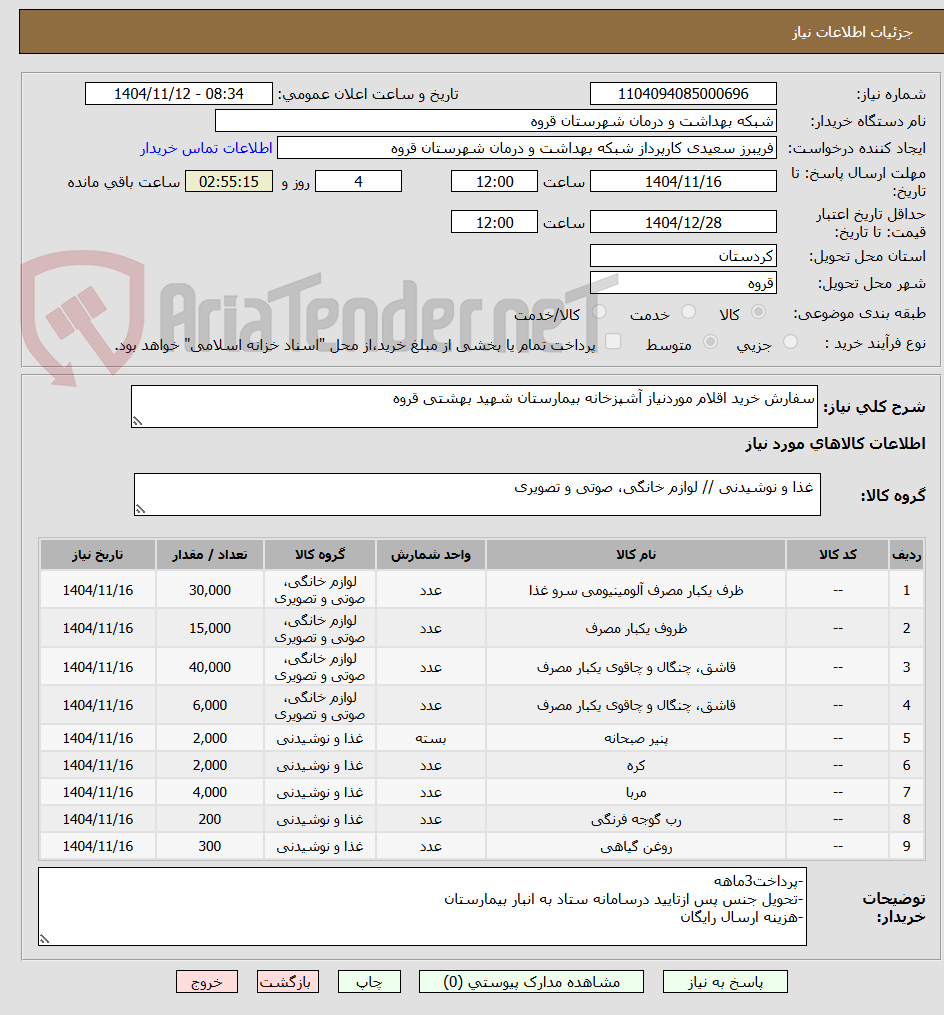Click item روغن گیاهی in row 9
This screenshot has height=1015, width=944.
pos(636,847)
